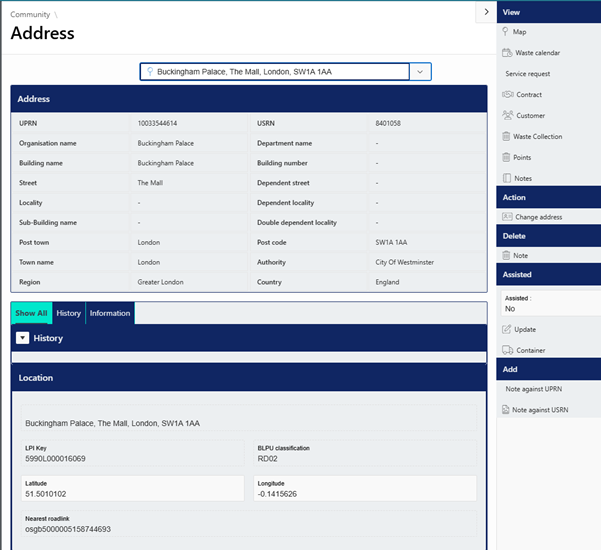Click the USRN value 8401058
Screen dimensions: 601x550
click(x=388, y=123)
